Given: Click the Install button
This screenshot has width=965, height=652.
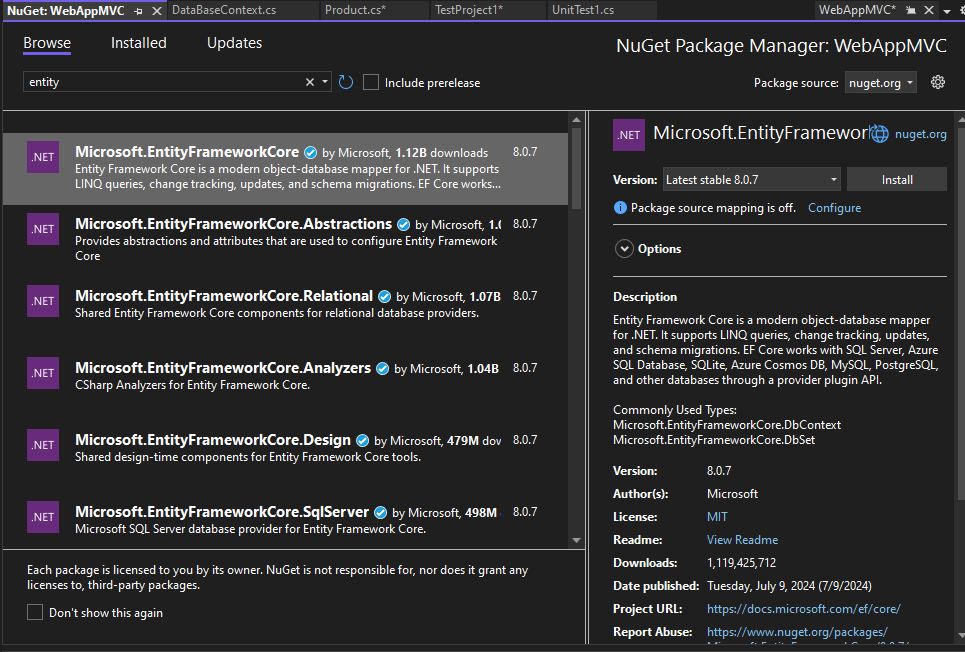Looking at the screenshot, I should (897, 180).
